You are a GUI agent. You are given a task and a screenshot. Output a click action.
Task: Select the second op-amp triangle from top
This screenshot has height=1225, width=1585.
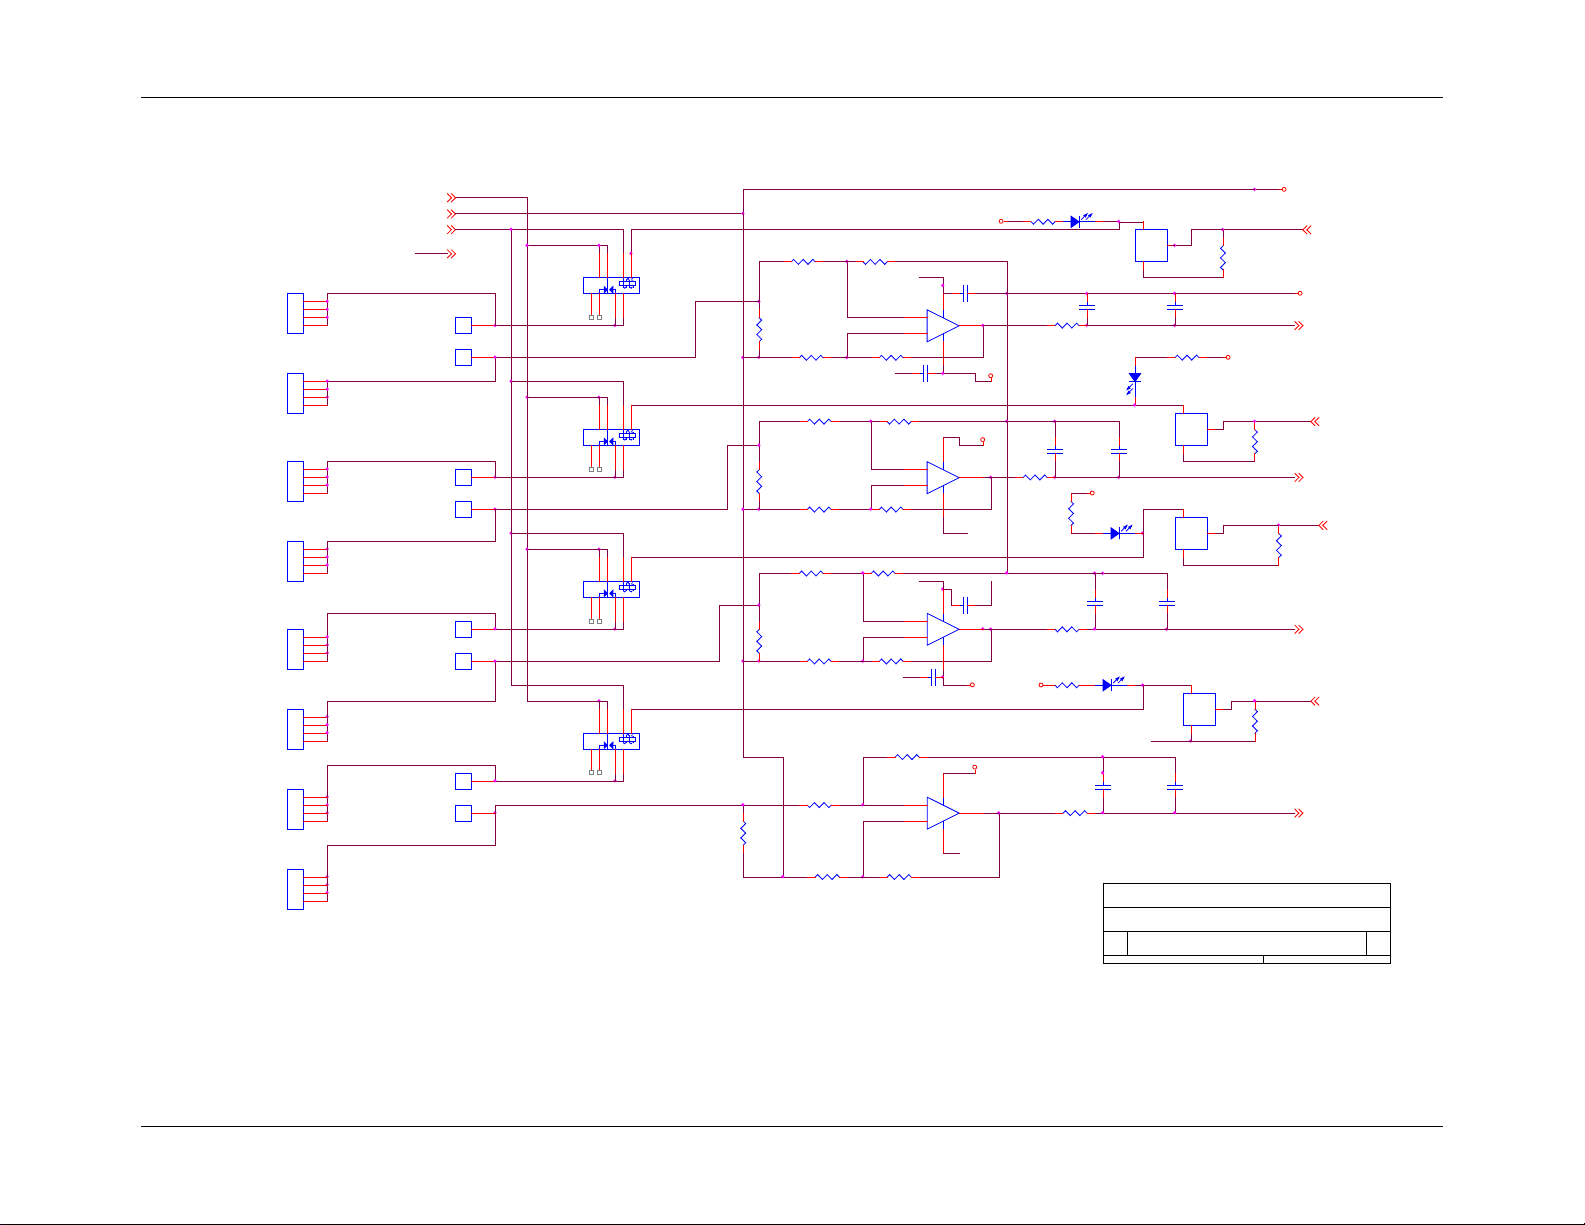point(942,478)
